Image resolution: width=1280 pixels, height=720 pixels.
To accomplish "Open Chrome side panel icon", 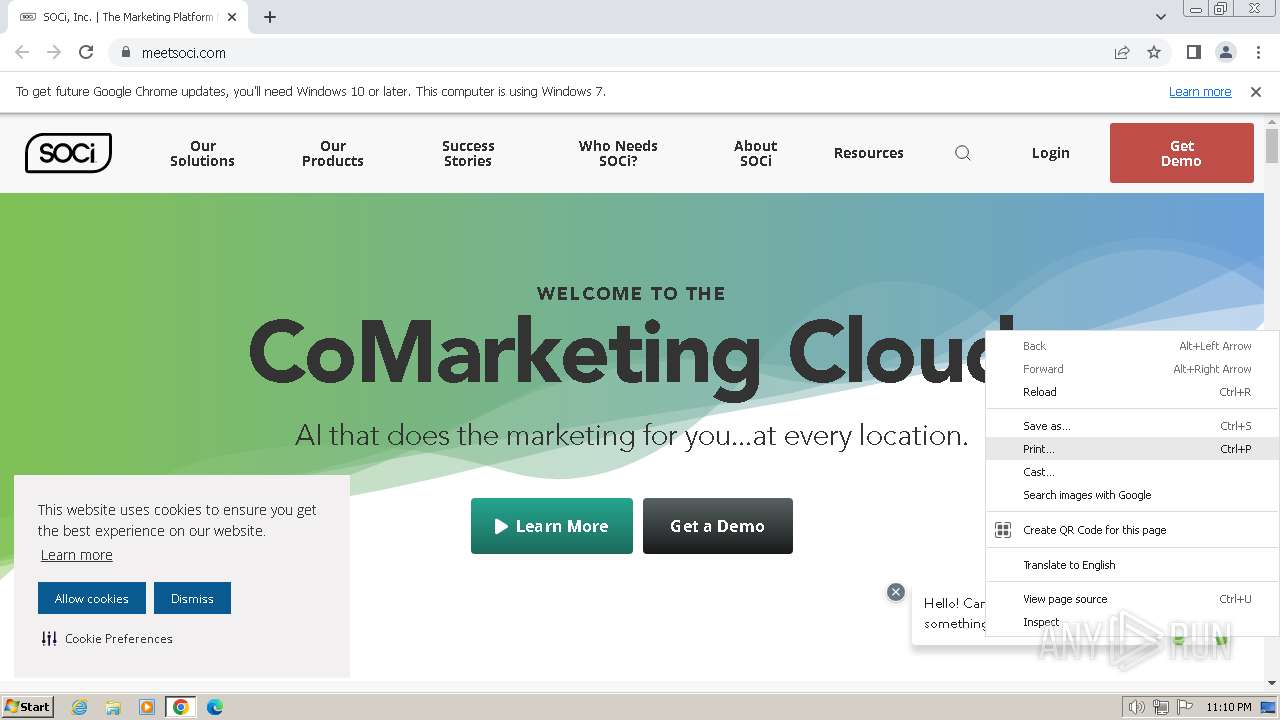I will click(x=1193, y=52).
